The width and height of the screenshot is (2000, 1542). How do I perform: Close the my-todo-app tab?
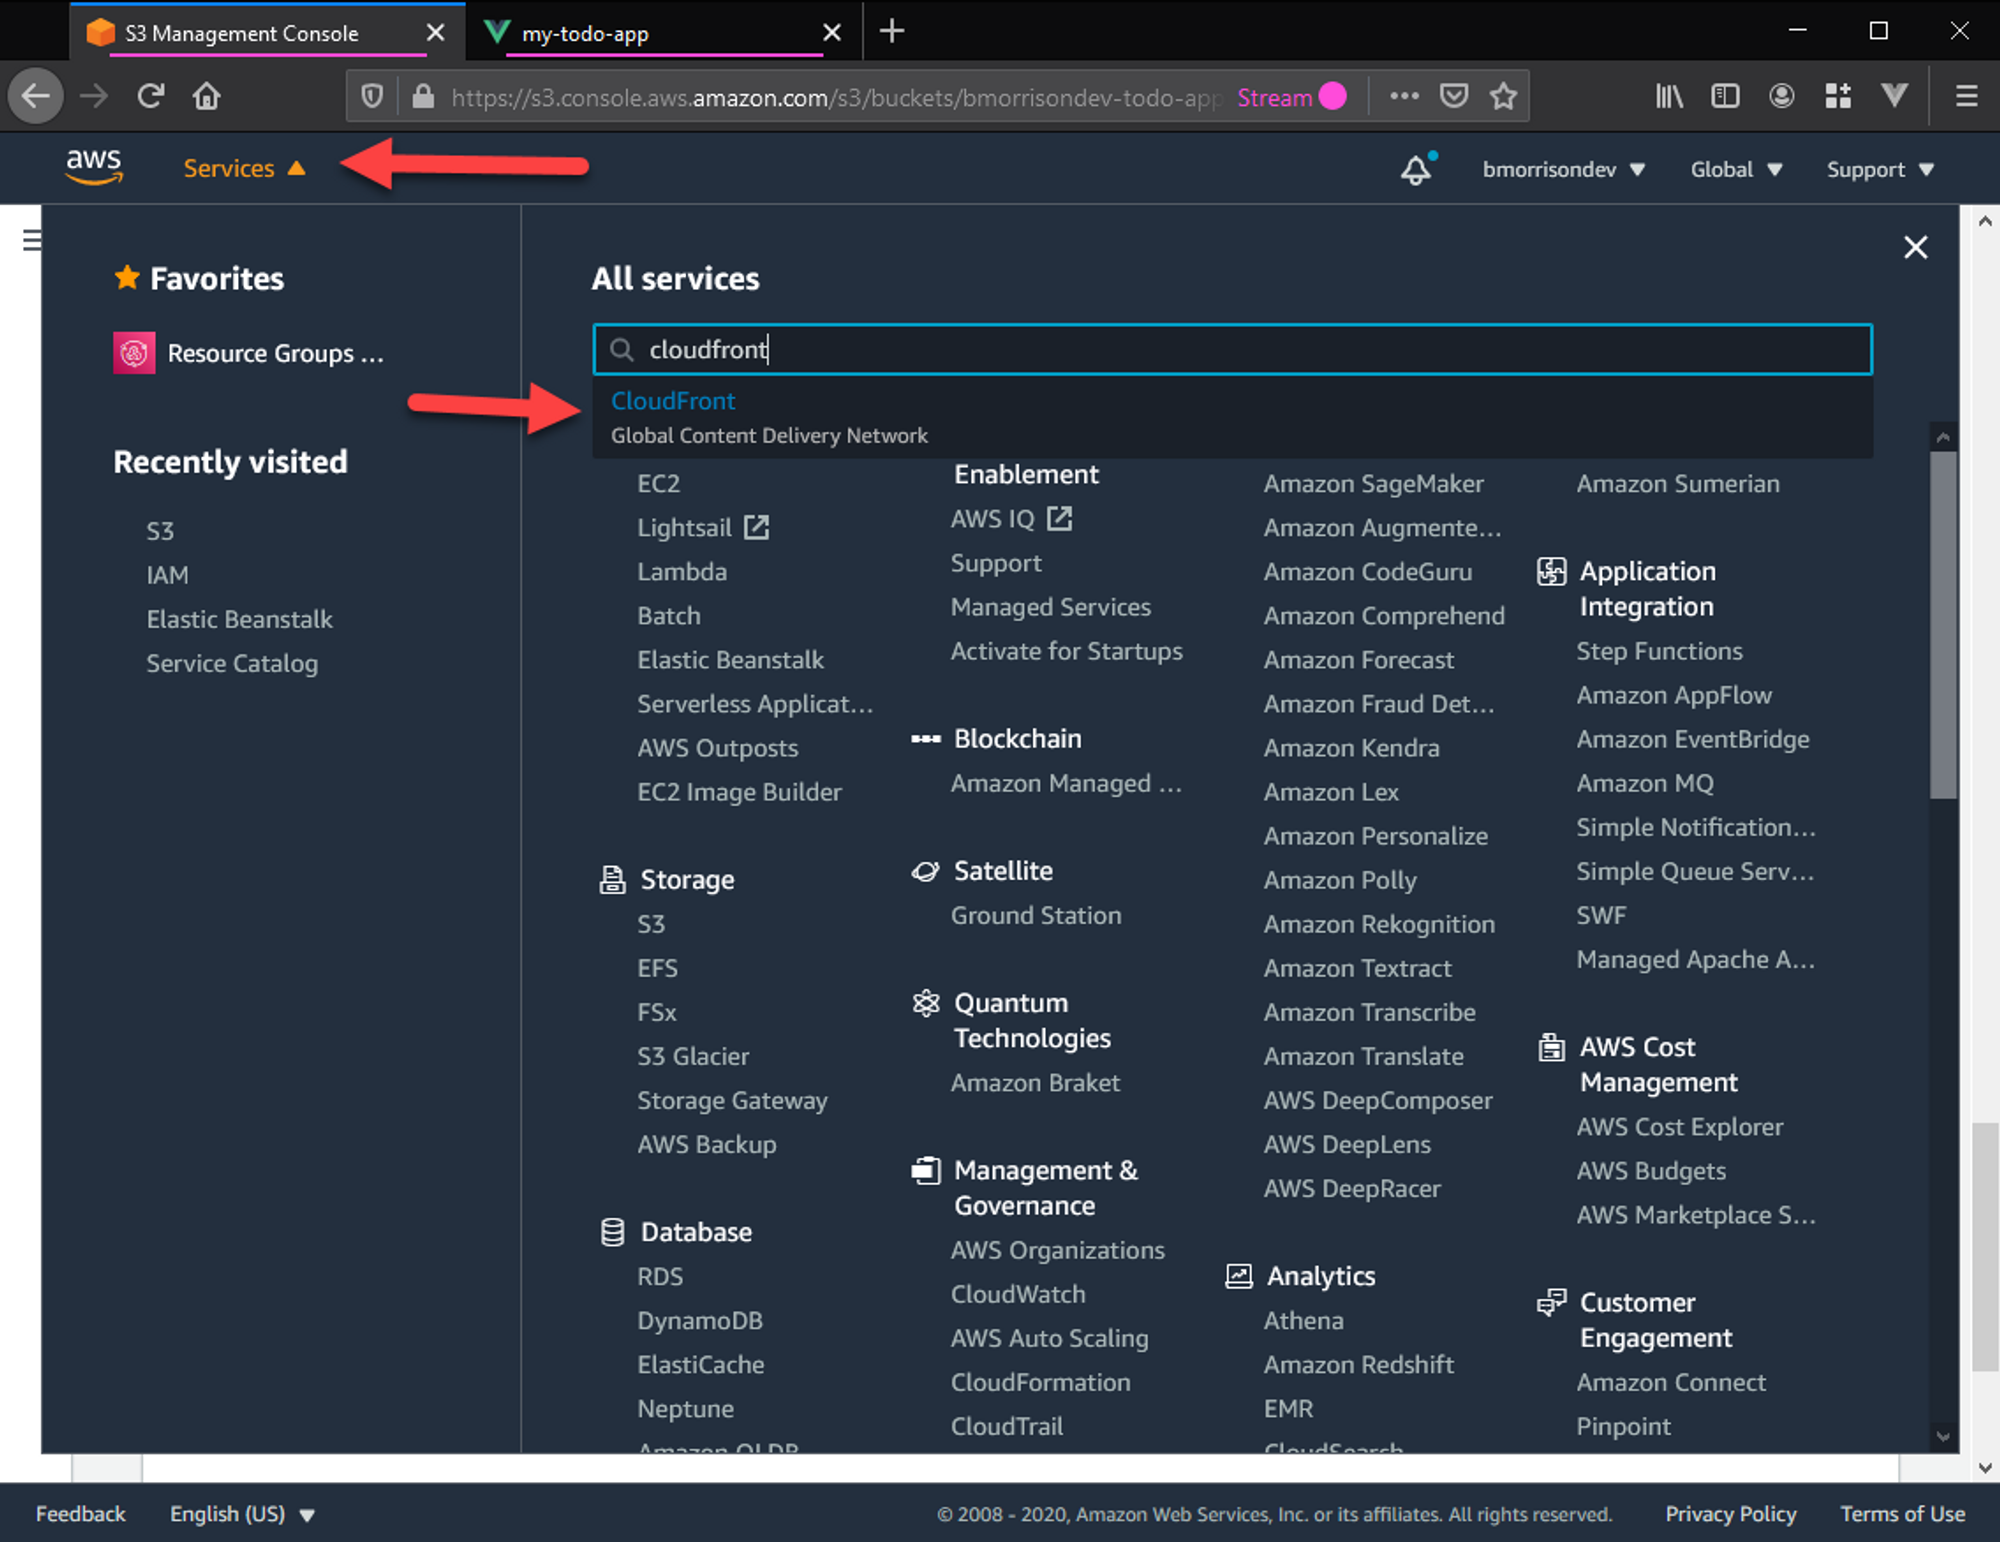click(831, 33)
